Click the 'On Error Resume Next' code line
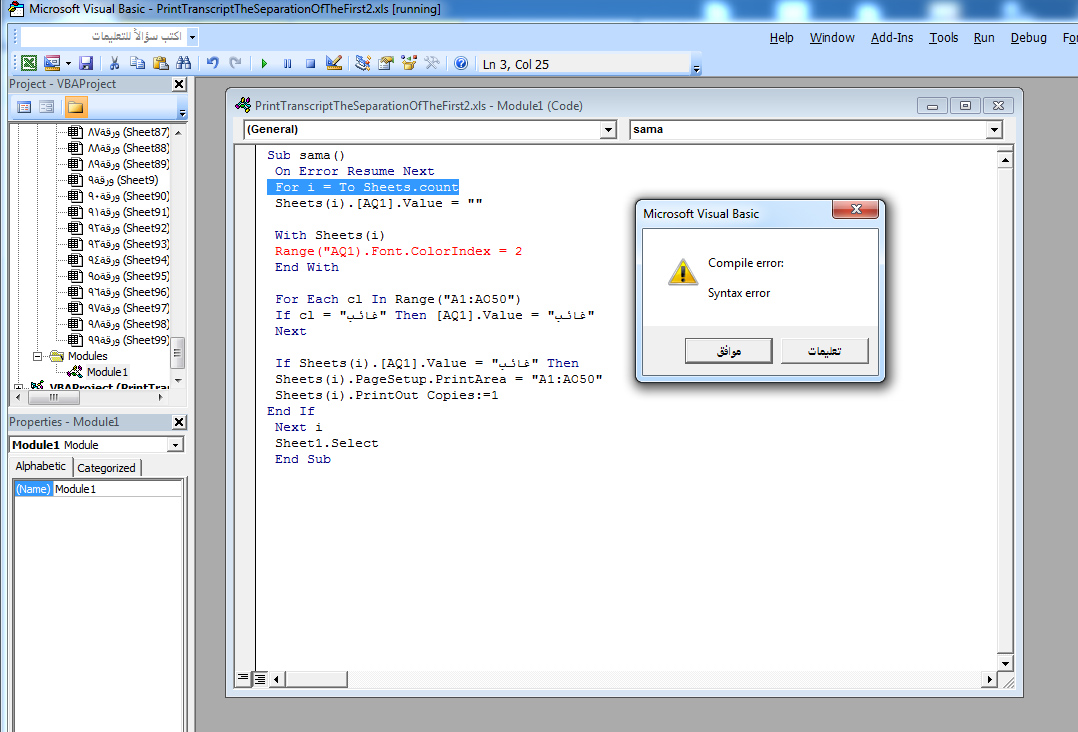This screenshot has height=732, width=1078. [x=354, y=171]
